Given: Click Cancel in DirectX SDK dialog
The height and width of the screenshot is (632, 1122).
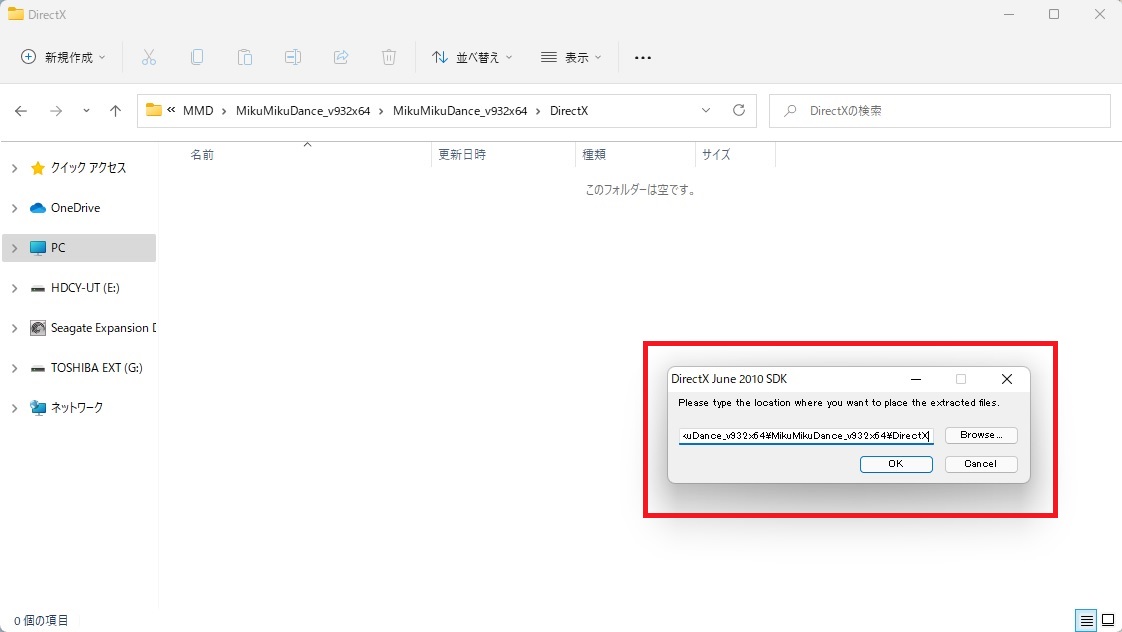Looking at the screenshot, I should coord(981,464).
